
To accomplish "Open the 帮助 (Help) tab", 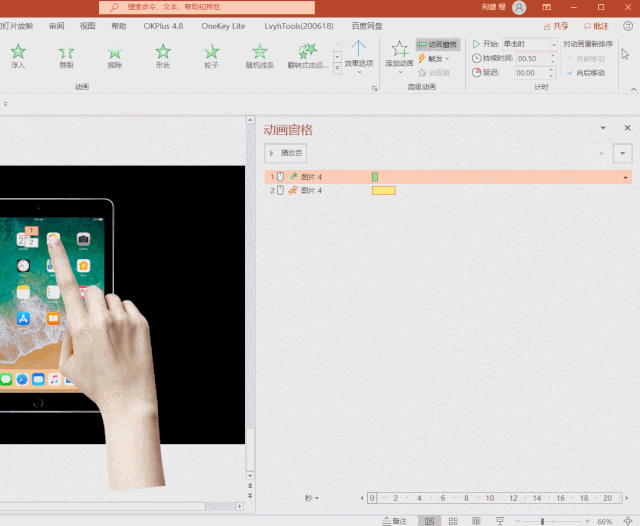I will [x=119, y=26].
